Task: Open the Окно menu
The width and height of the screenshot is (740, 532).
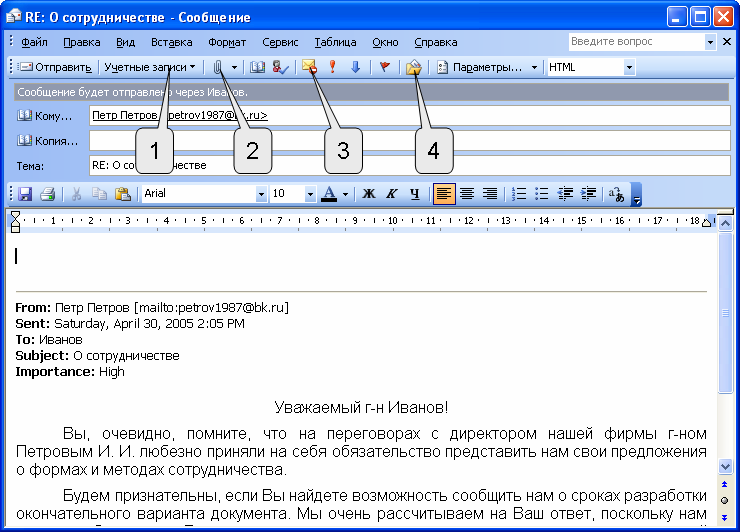Action: pyautogui.click(x=385, y=42)
